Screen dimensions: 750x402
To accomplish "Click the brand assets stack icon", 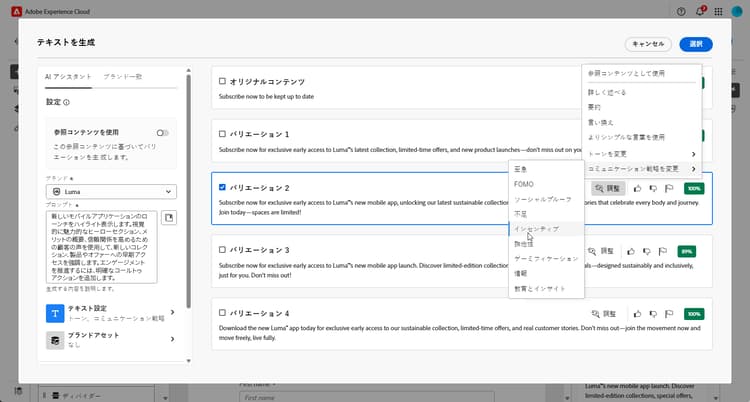I will pos(55,340).
